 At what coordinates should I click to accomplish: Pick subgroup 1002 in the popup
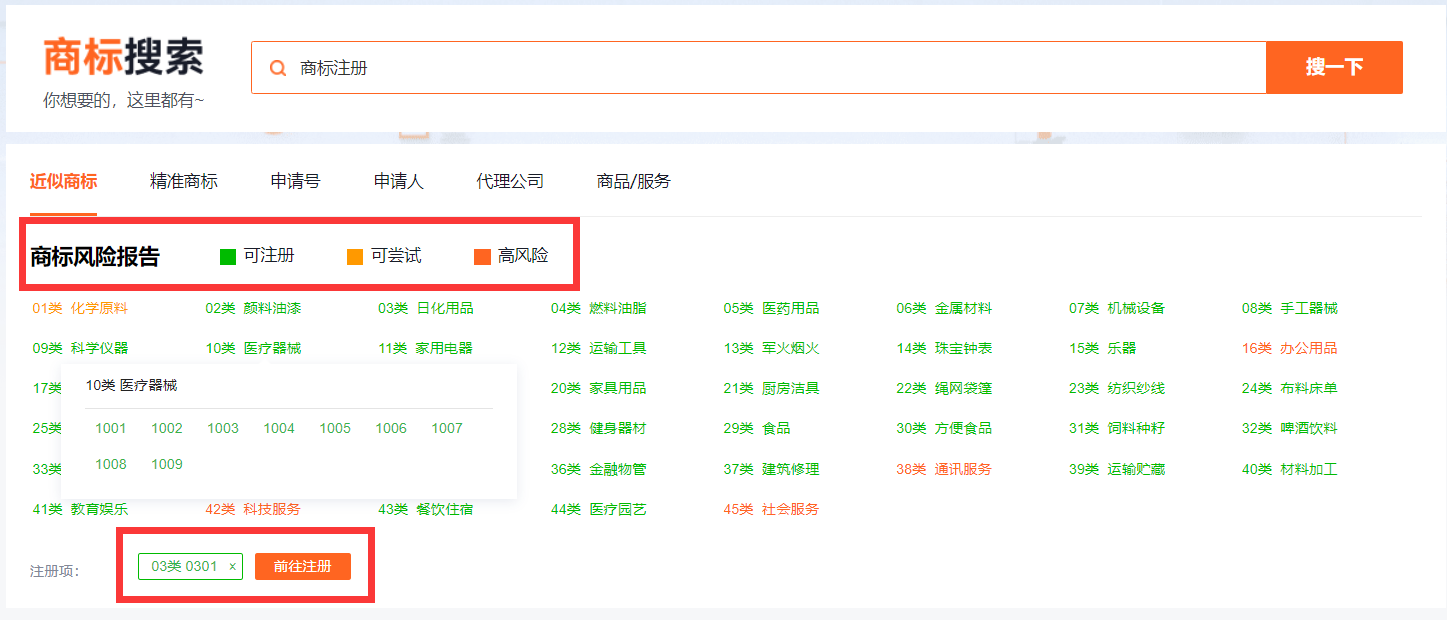[167, 428]
